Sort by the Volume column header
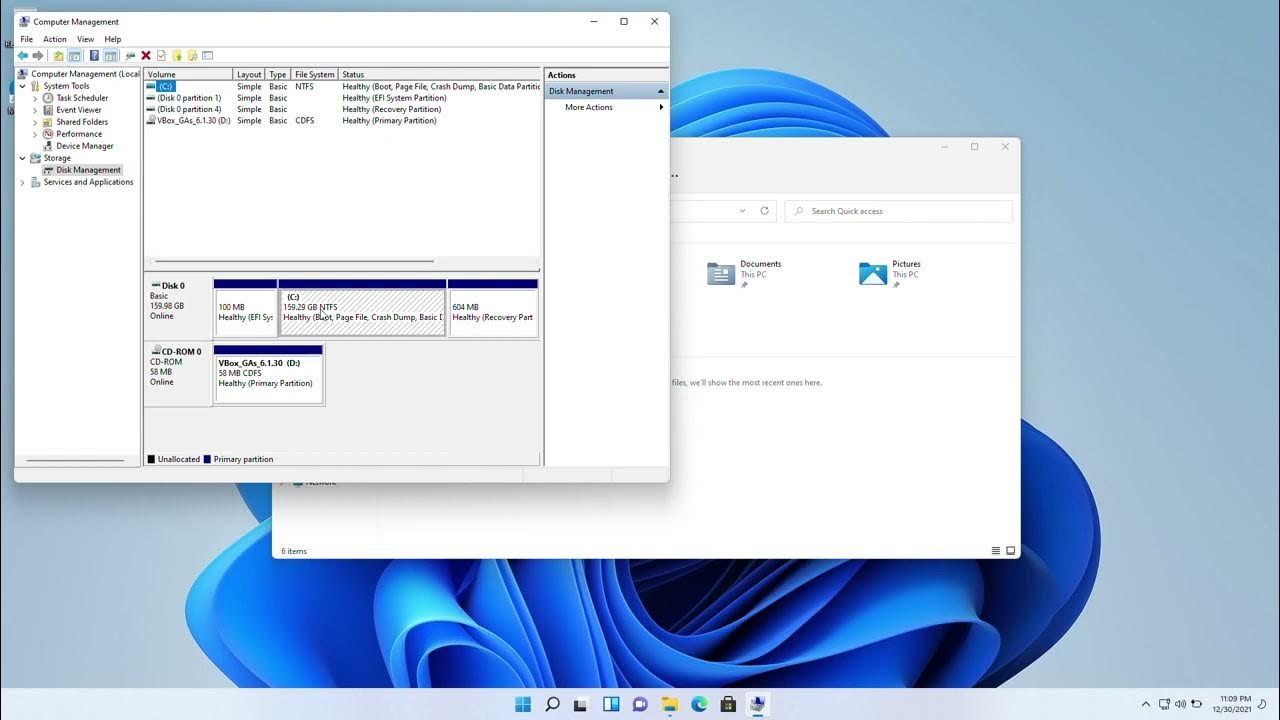The width and height of the screenshot is (1280, 720). 189,74
